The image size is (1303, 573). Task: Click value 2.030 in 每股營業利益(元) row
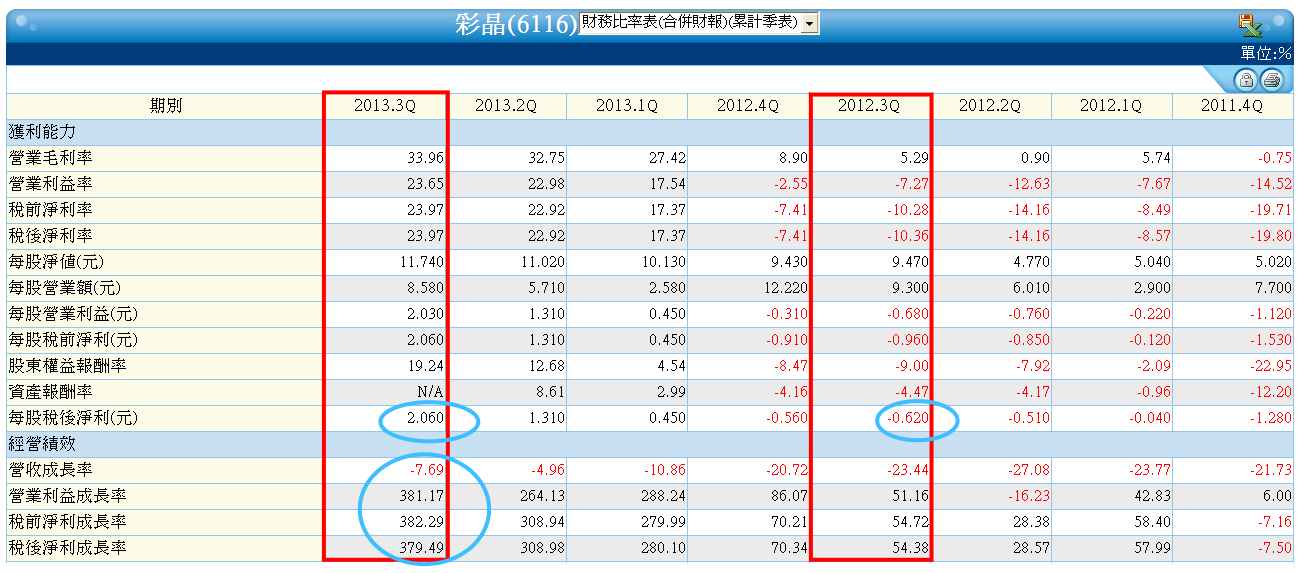426,313
